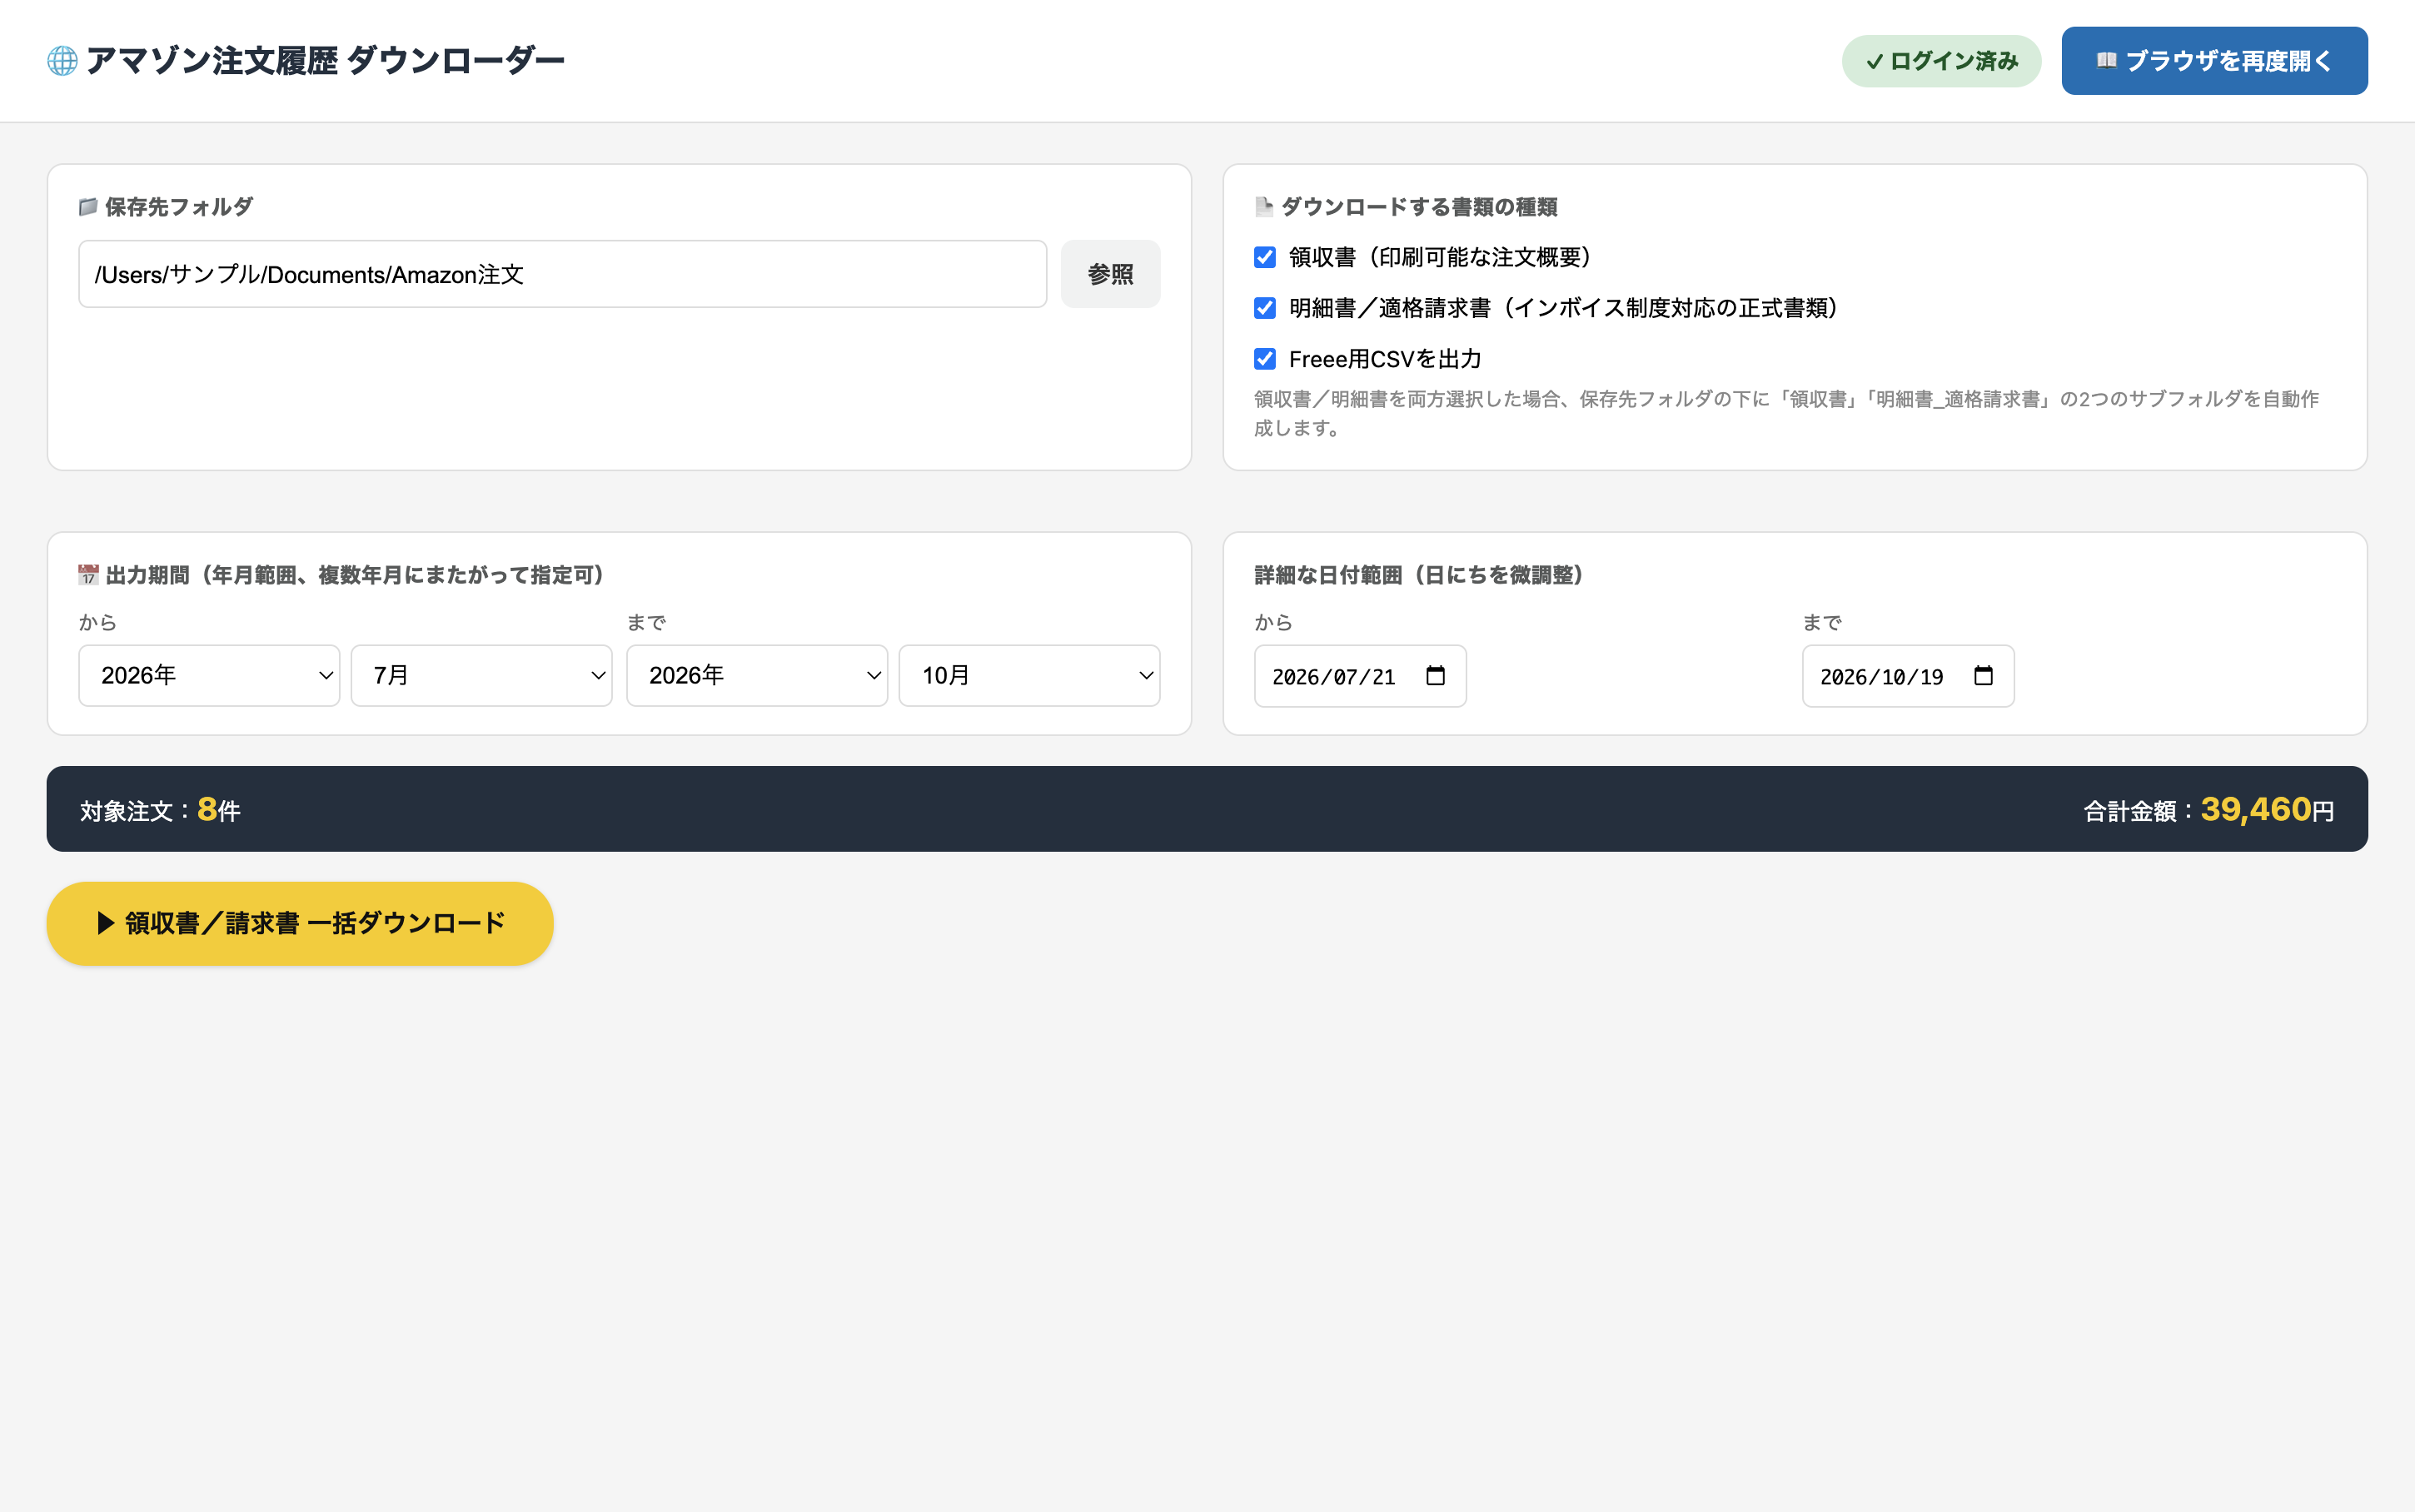Screen dimensions: 2415x1512
Task: Toggle the 明細書／適格請求書 checkbox
Action: [x=1265, y=308]
